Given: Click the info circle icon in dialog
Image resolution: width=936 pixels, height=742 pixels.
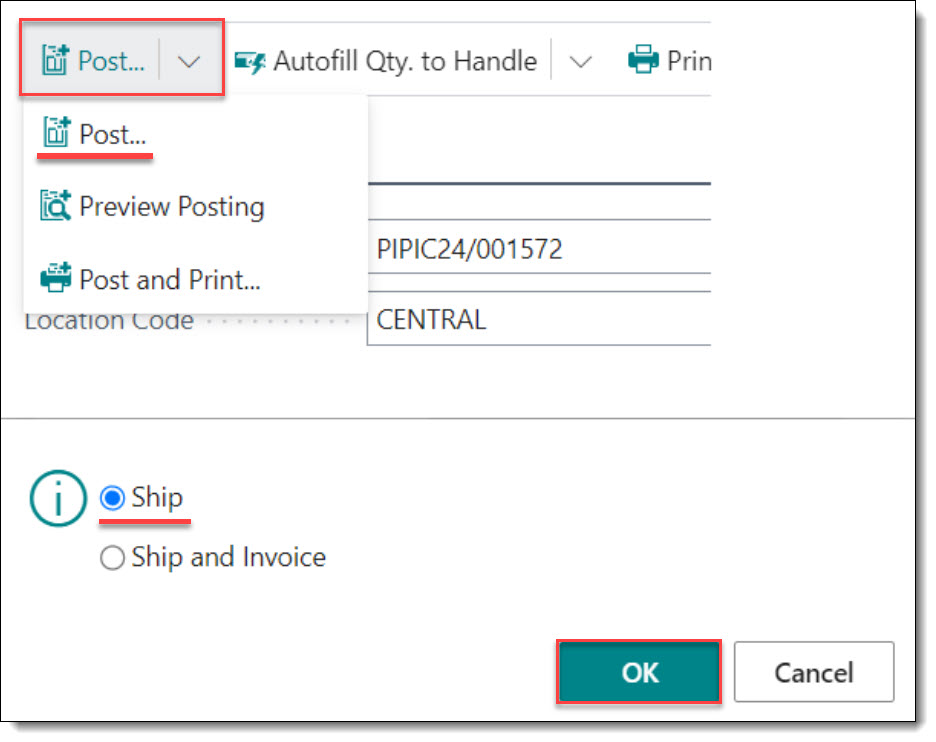Looking at the screenshot, I should (58, 499).
